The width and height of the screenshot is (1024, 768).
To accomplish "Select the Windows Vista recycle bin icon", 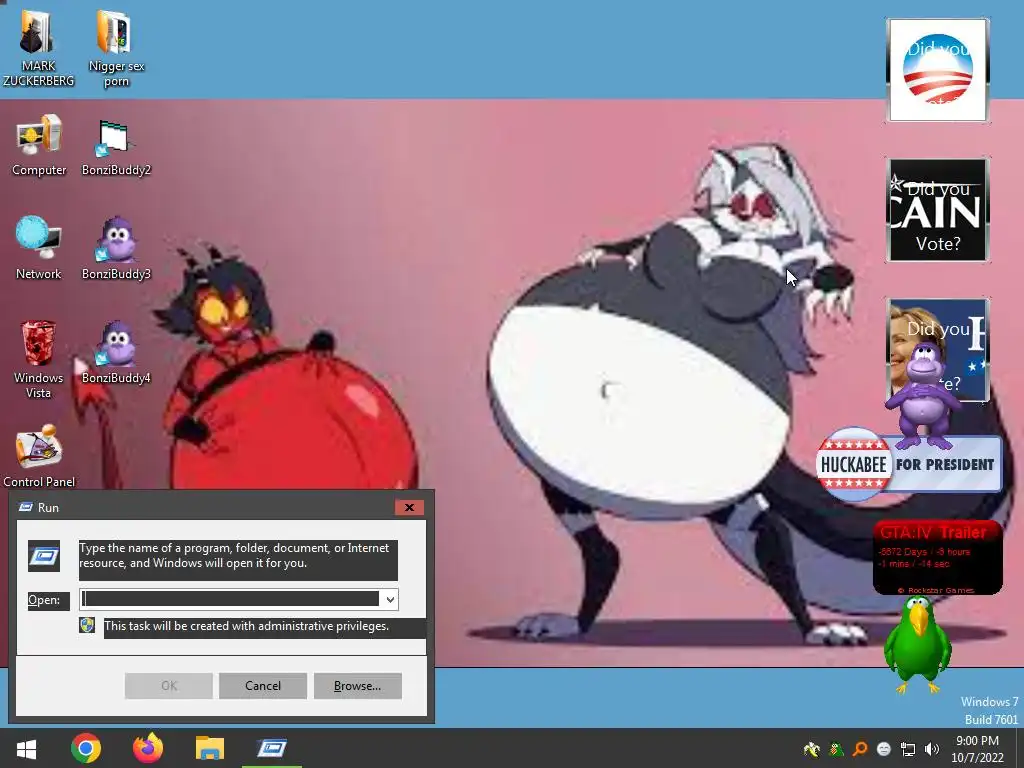I will (x=39, y=359).
